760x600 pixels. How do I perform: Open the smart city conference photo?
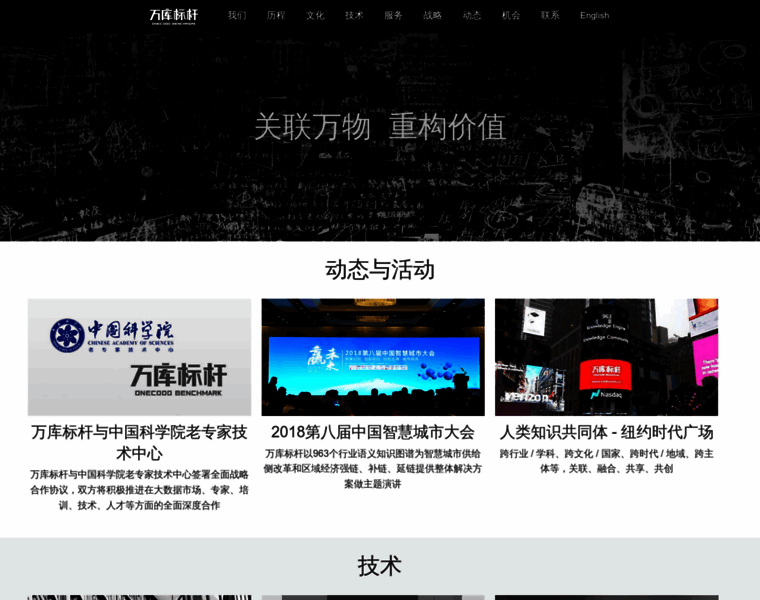373,357
